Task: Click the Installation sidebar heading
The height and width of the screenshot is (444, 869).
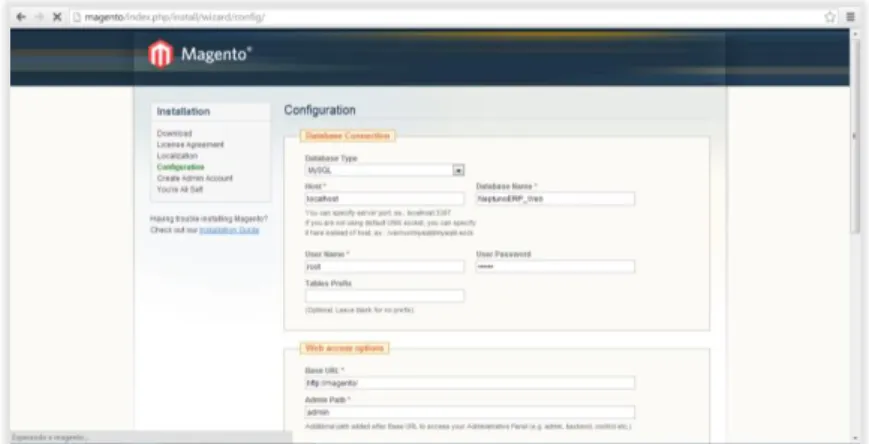Action: 183,111
